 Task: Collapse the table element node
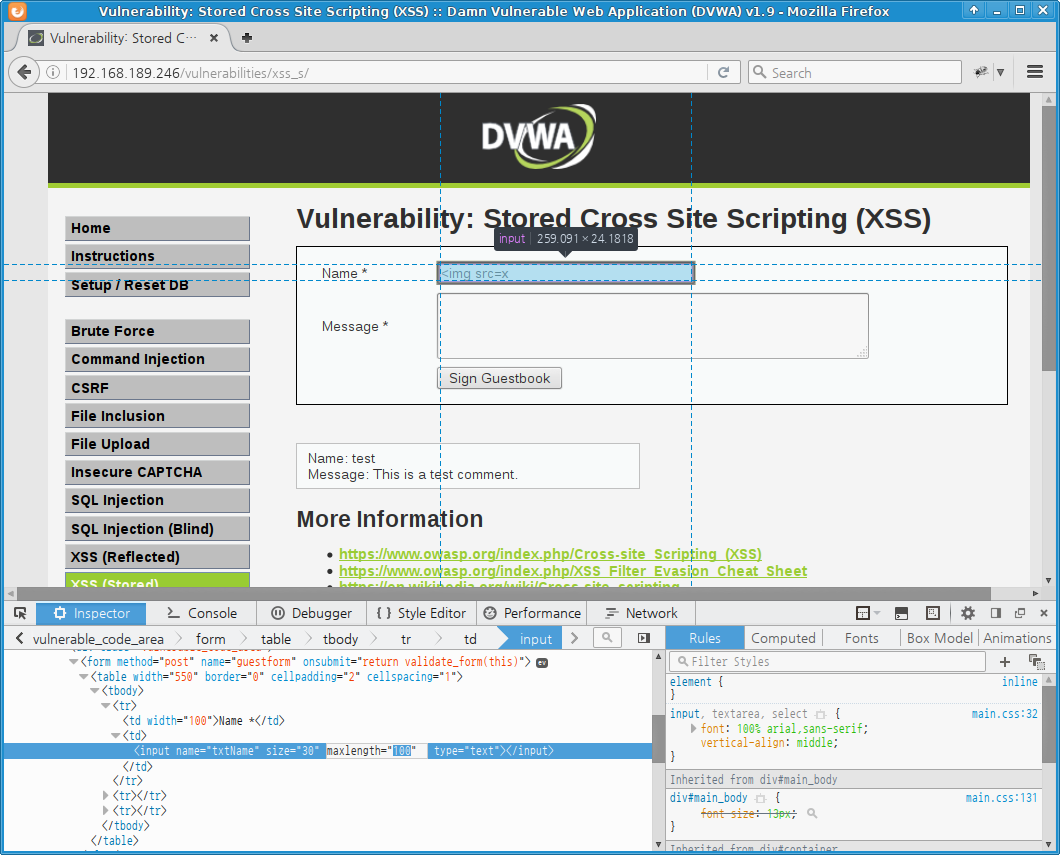[x=84, y=677]
